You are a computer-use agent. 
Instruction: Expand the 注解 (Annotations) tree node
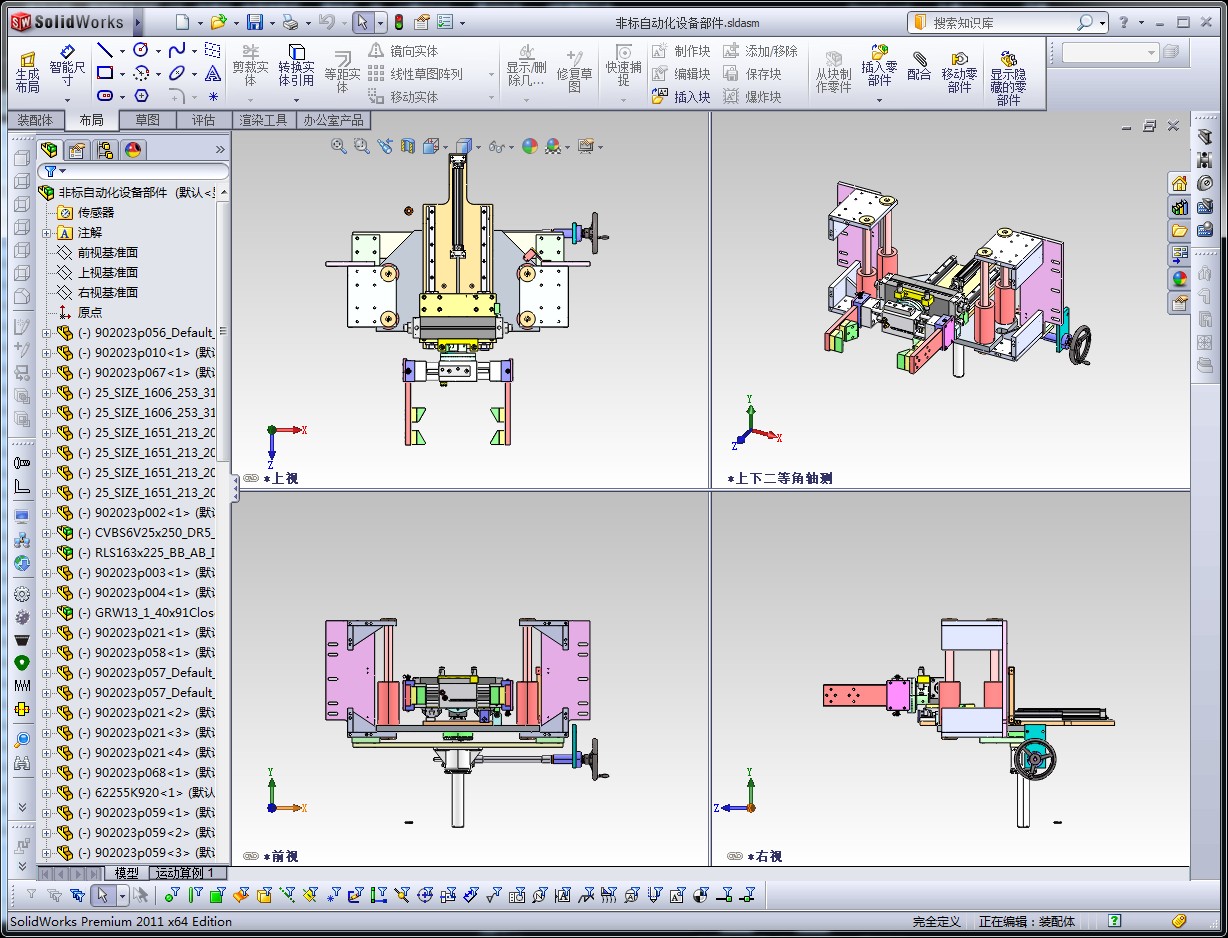[x=47, y=233]
